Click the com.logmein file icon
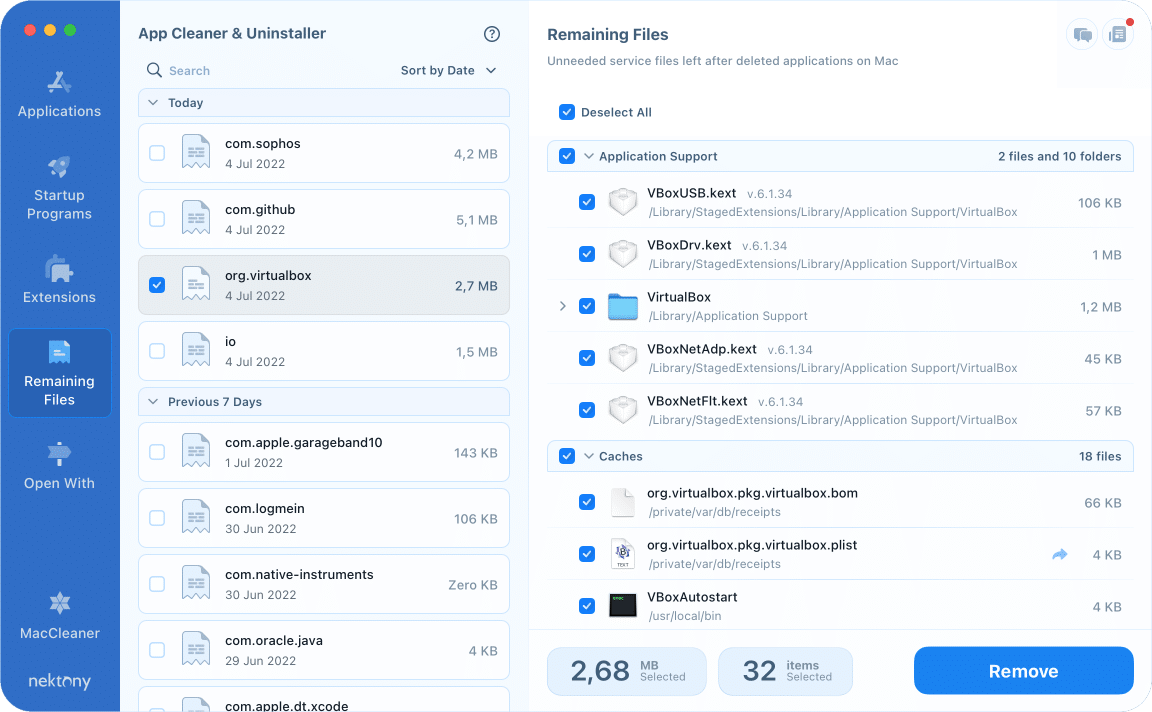The height and width of the screenshot is (712, 1152). [x=196, y=518]
